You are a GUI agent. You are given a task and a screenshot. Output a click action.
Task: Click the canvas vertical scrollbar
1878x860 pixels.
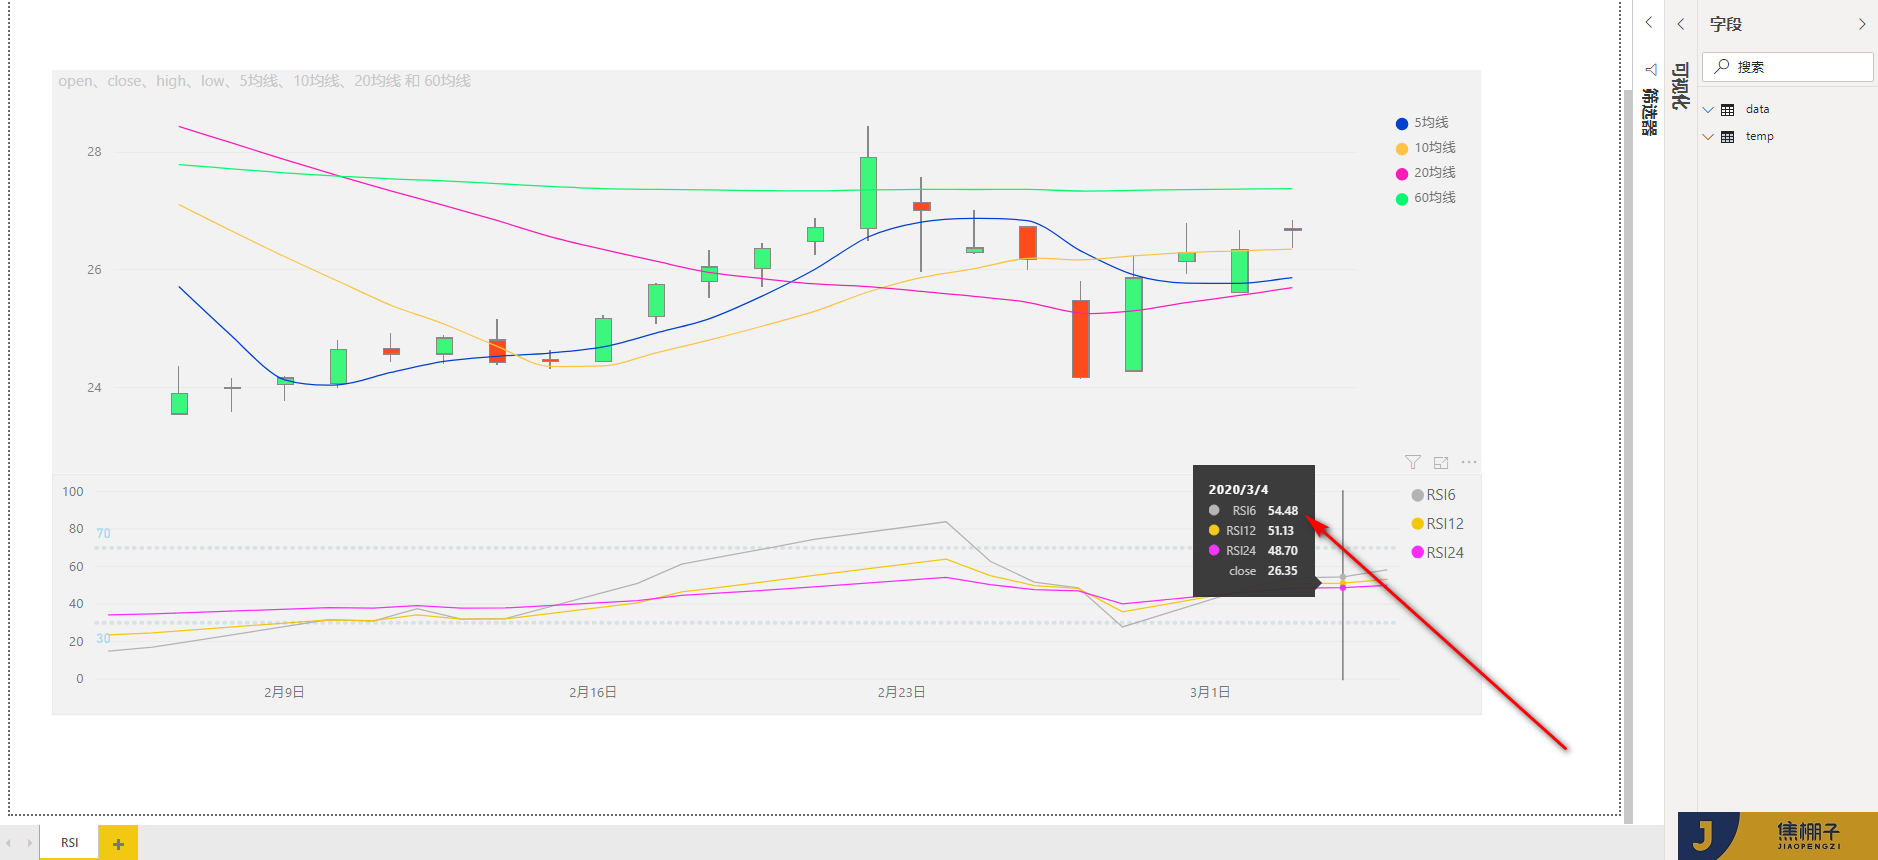point(1628,455)
